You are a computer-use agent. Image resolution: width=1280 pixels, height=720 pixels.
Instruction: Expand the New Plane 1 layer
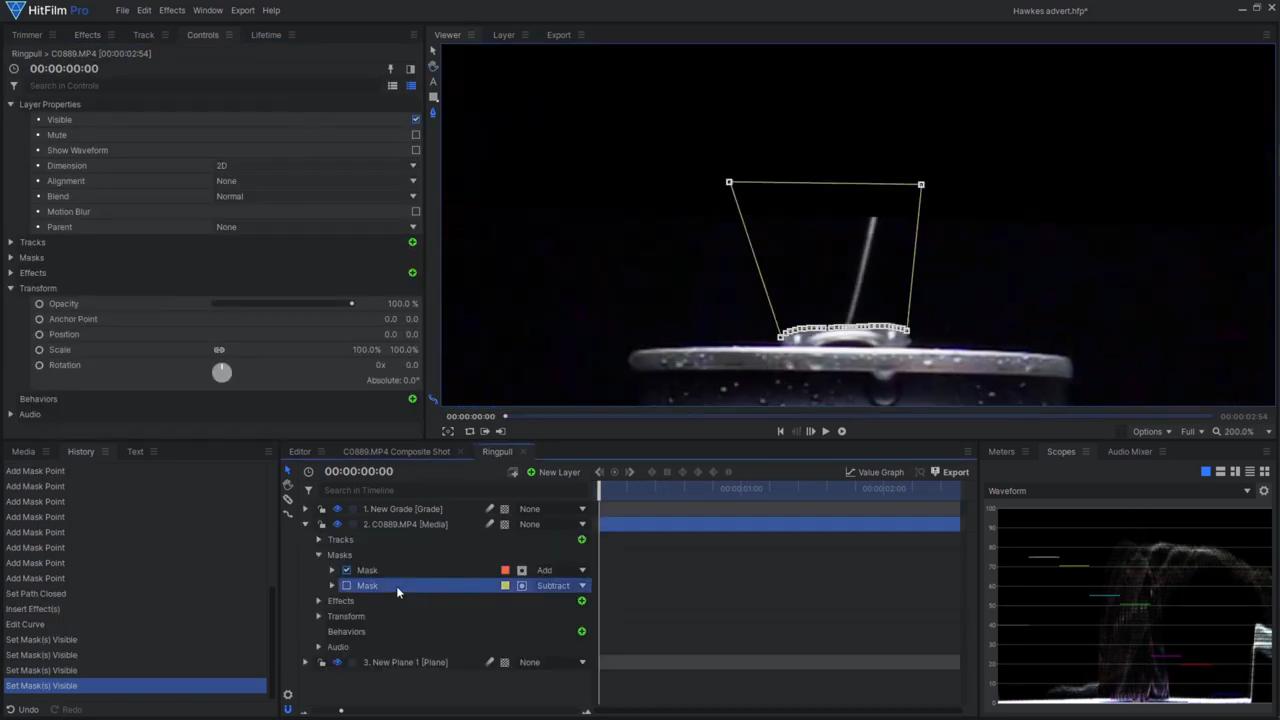306,662
